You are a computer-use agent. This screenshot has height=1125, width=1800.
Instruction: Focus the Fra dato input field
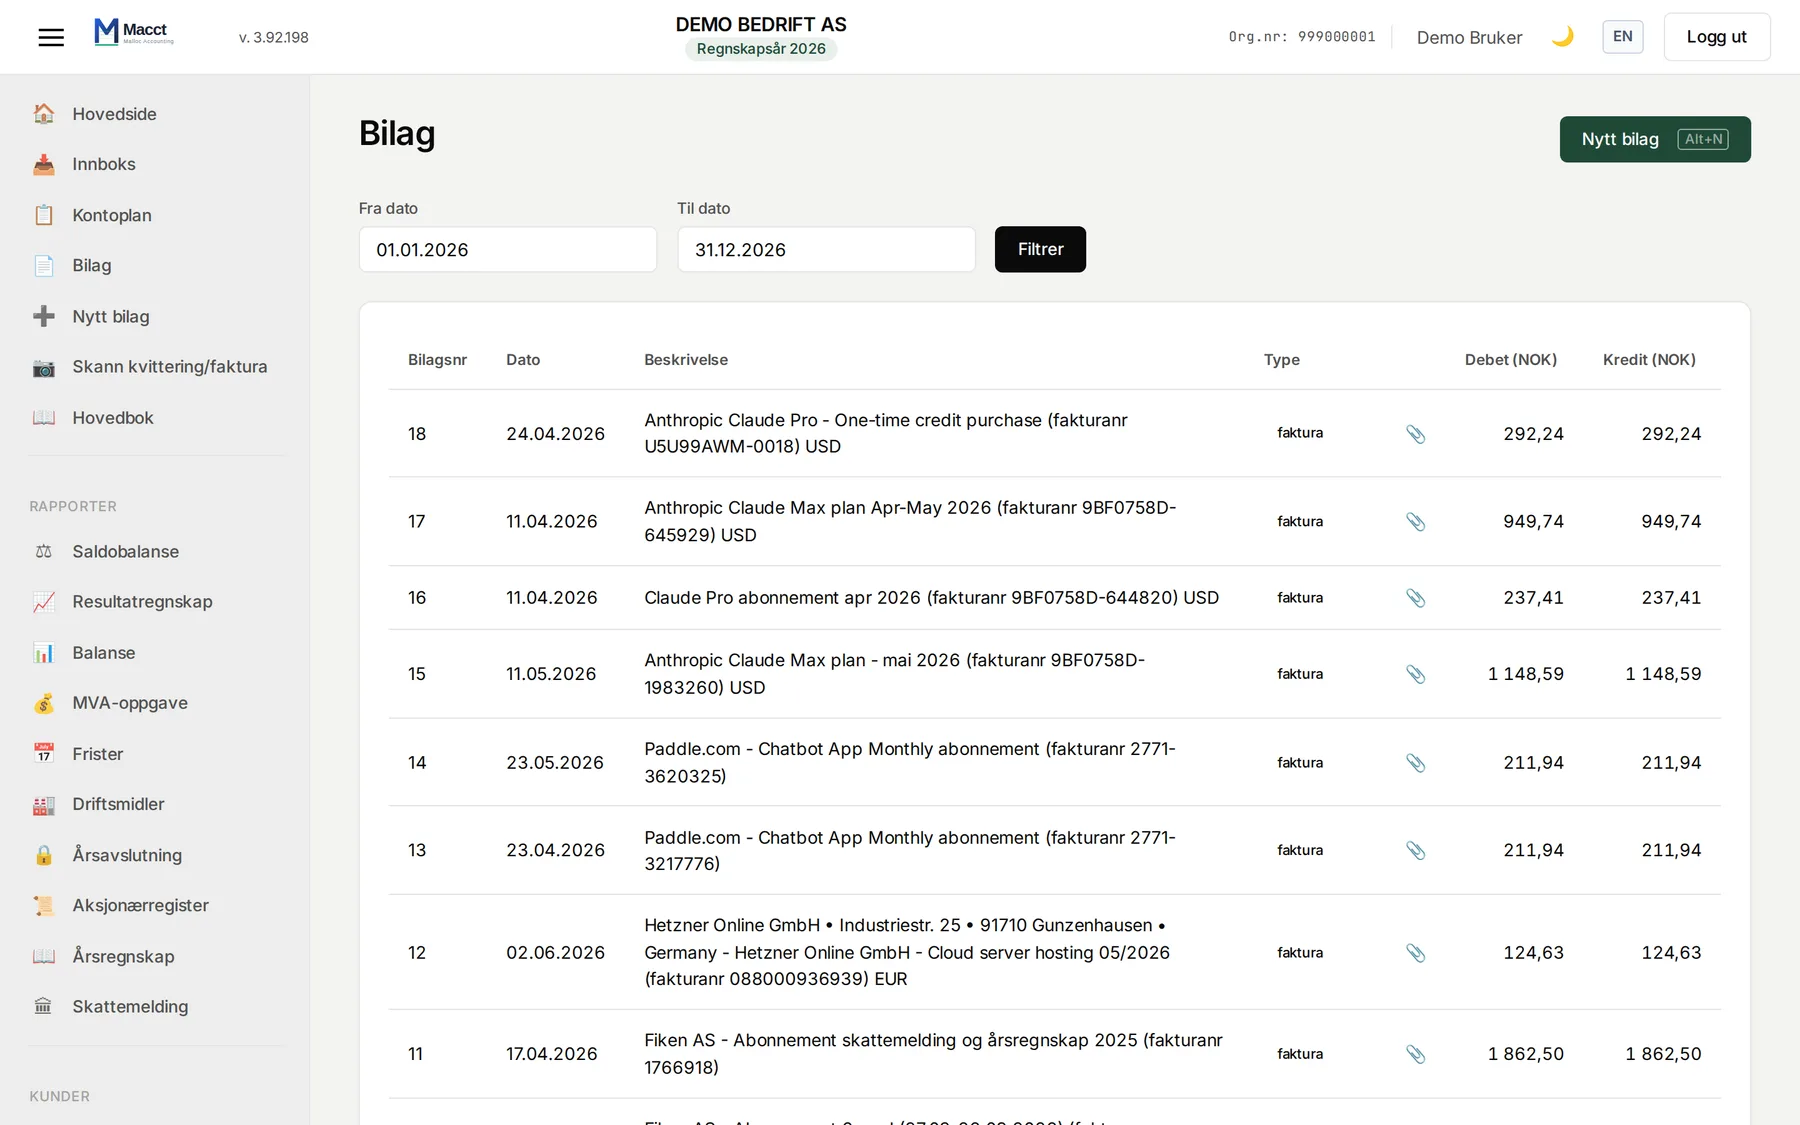tap(507, 249)
